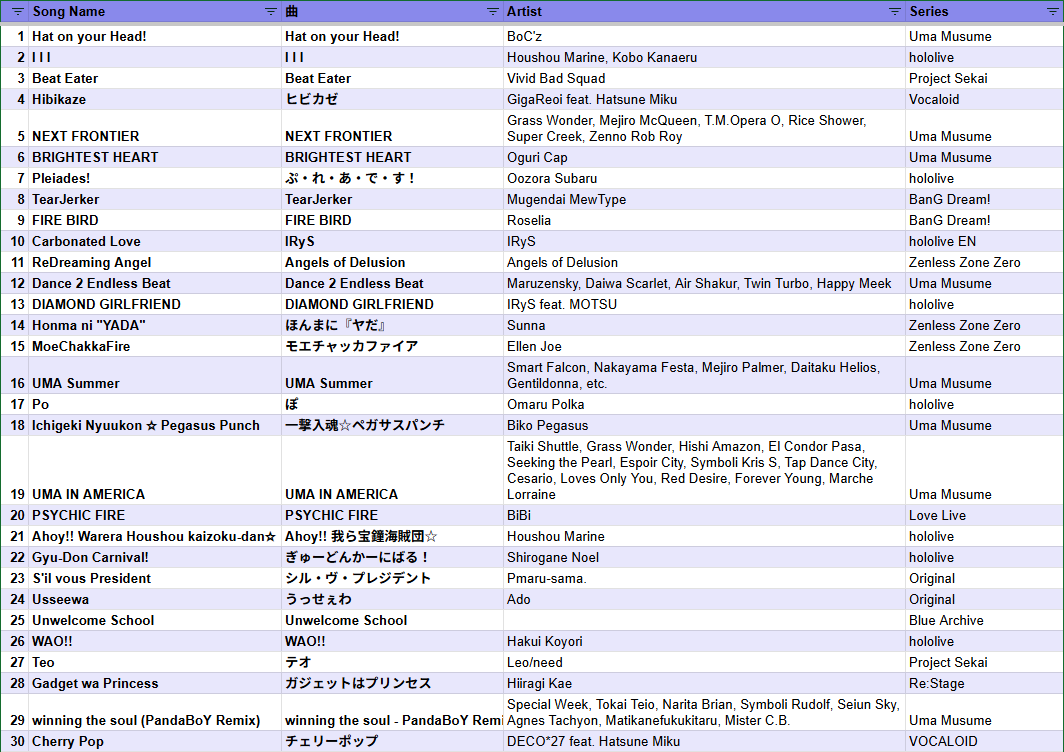Select the Hiiragi Kae cell
Image resolution: width=1064 pixels, height=752 pixels.
point(704,684)
